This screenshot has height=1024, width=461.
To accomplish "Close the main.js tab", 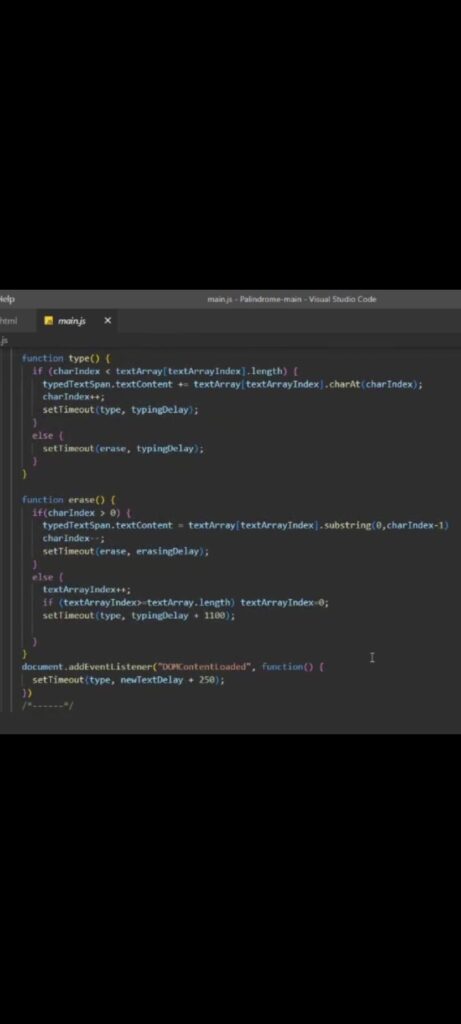I will (108, 321).
